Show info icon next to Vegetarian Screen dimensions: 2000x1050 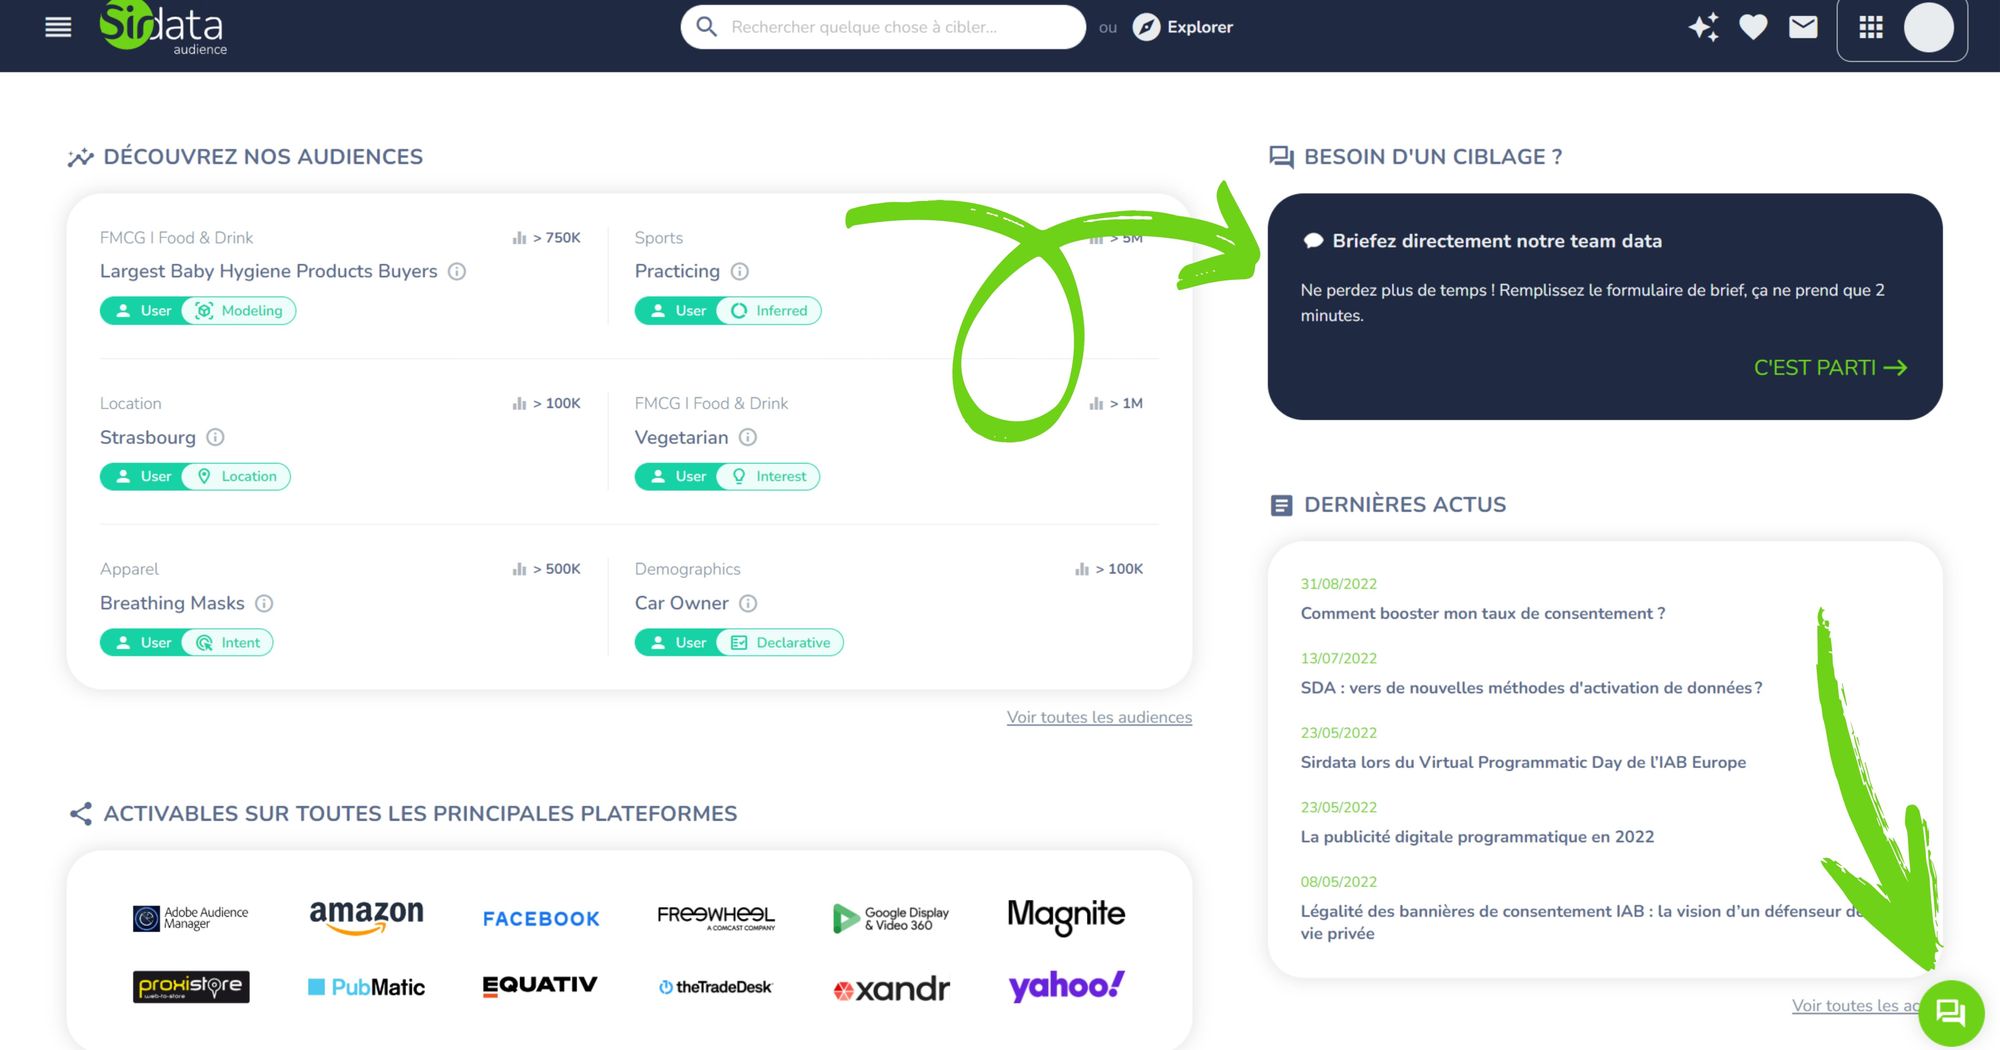(748, 437)
